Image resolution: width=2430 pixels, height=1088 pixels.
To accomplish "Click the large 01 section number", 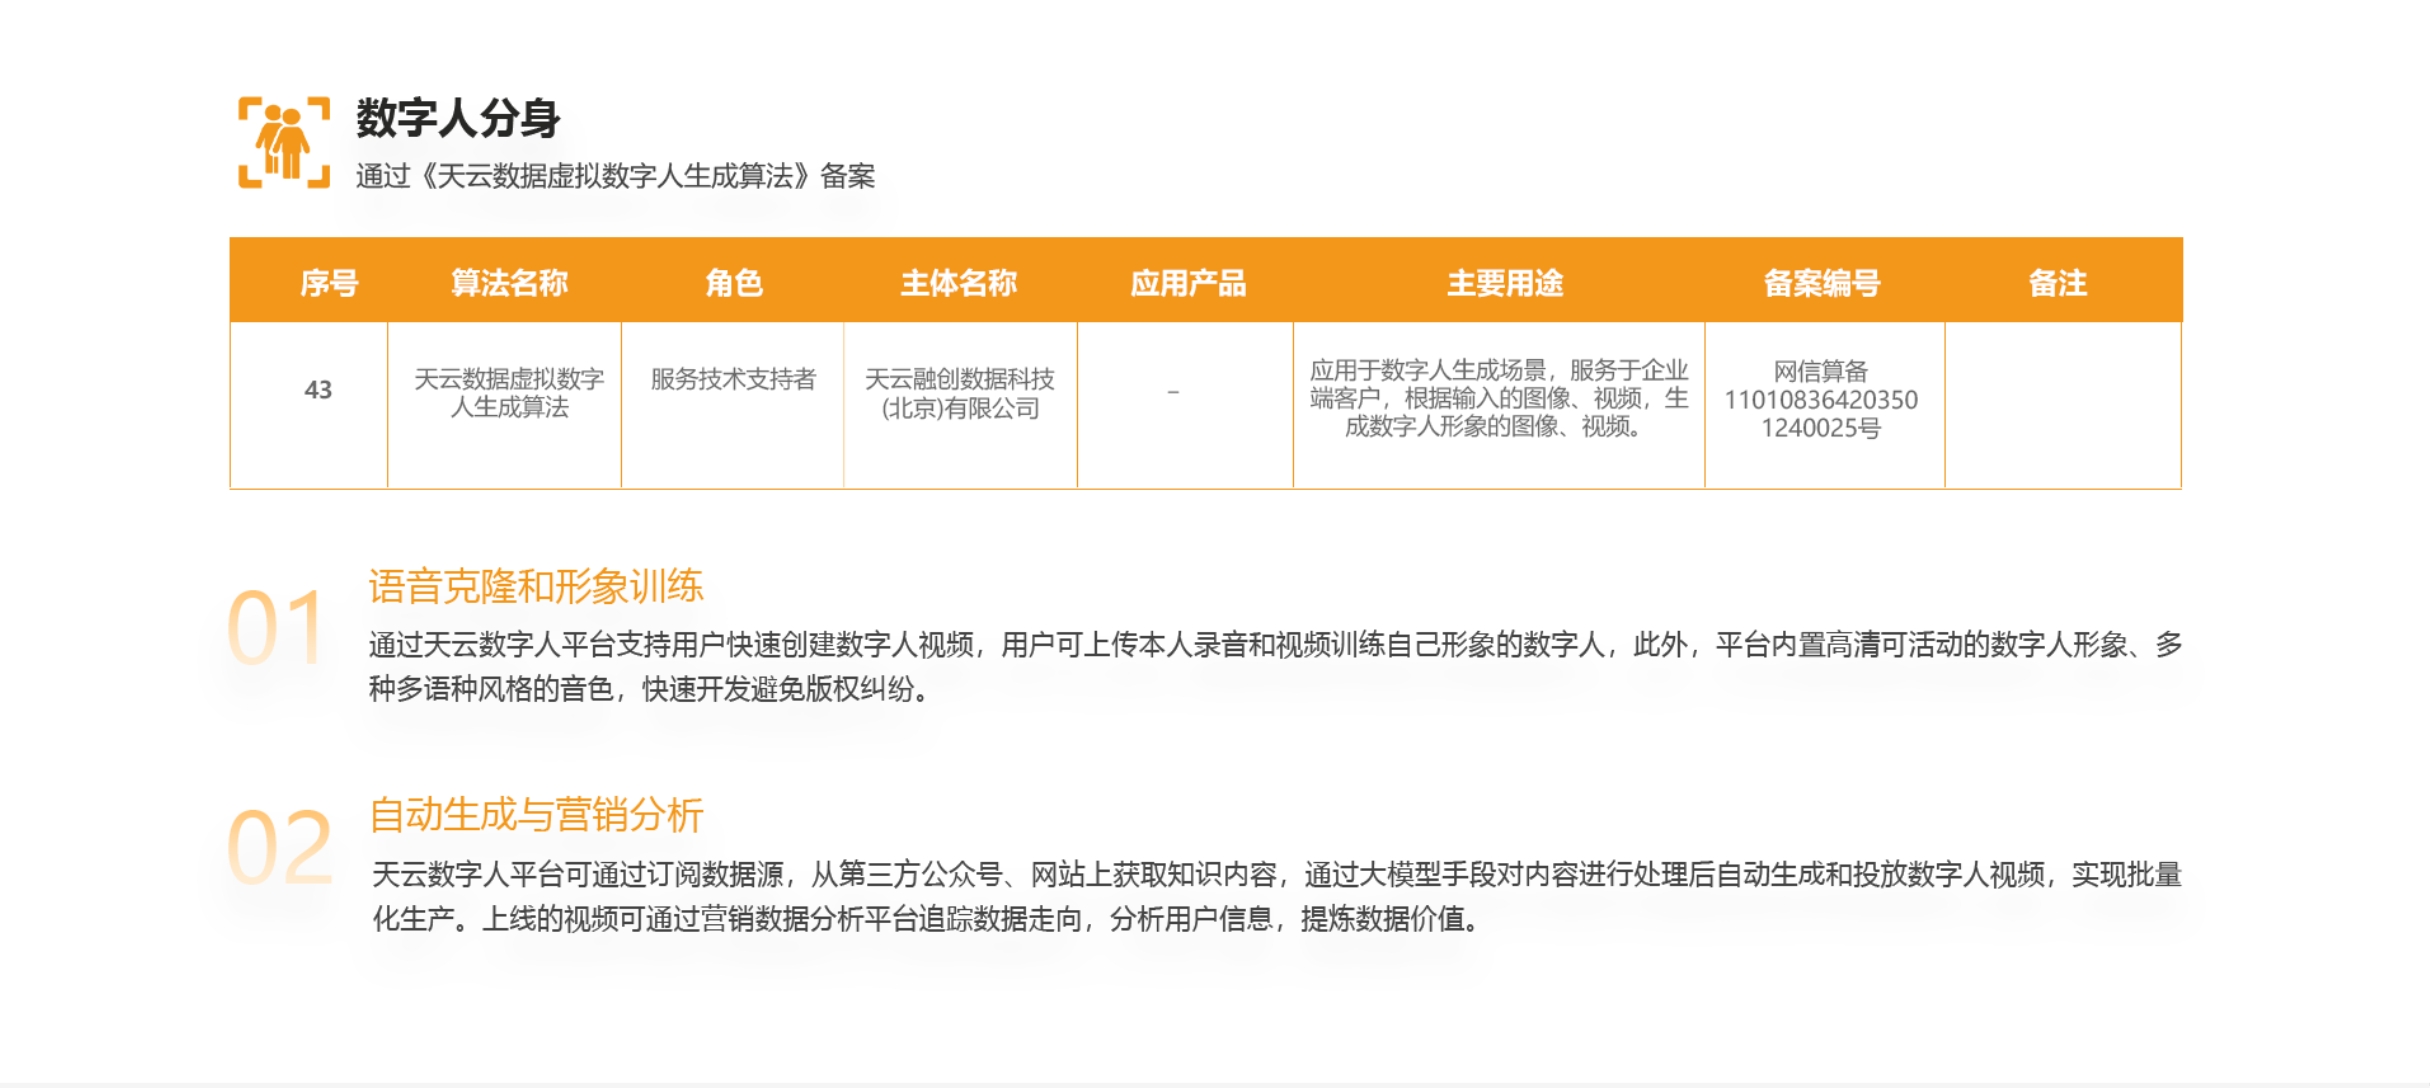I will (276, 628).
